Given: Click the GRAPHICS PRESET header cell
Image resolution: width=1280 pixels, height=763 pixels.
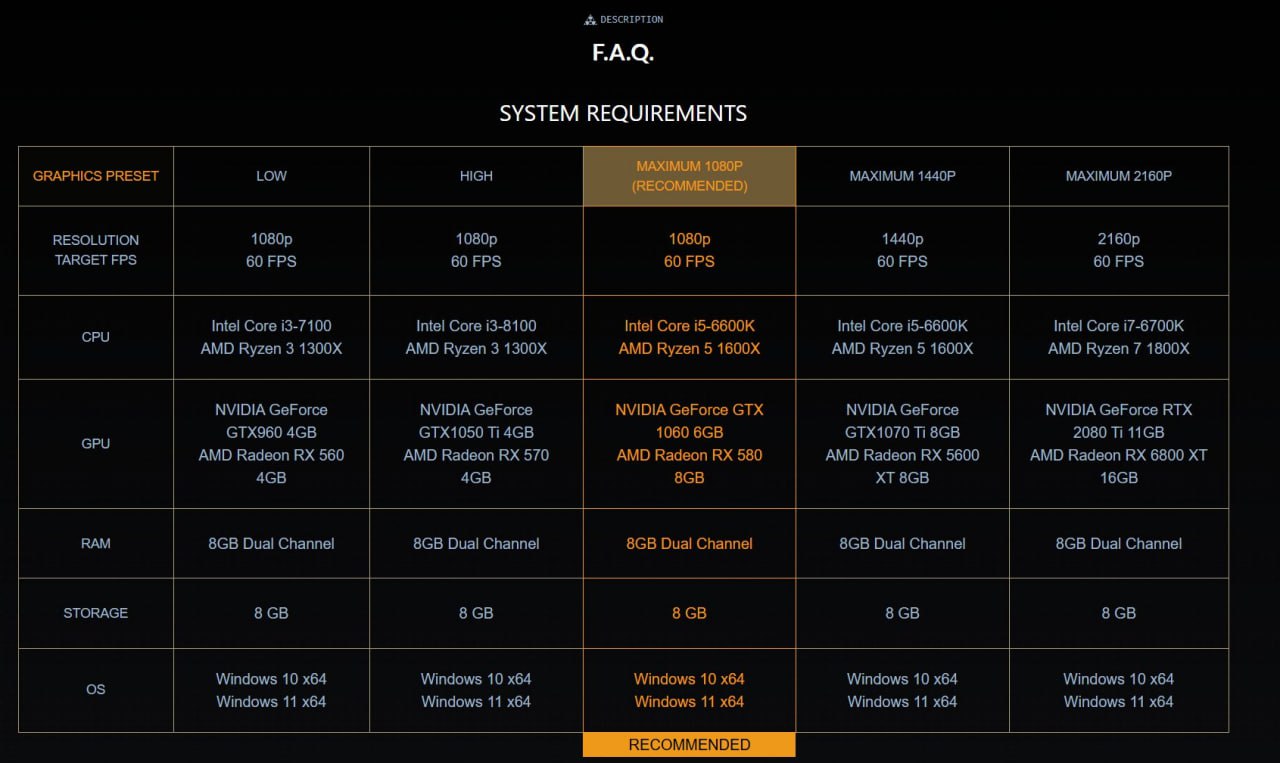Looking at the screenshot, I should pyautogui.click(x=96, y=176).
